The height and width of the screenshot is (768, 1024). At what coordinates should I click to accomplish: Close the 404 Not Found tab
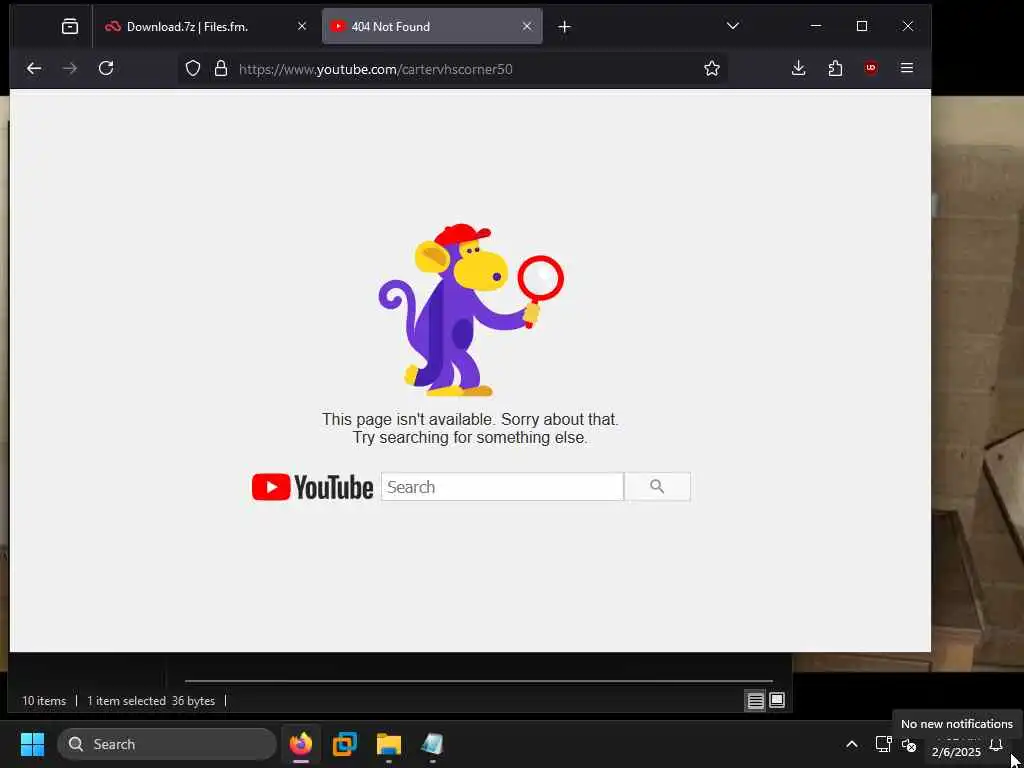point(527,26)
